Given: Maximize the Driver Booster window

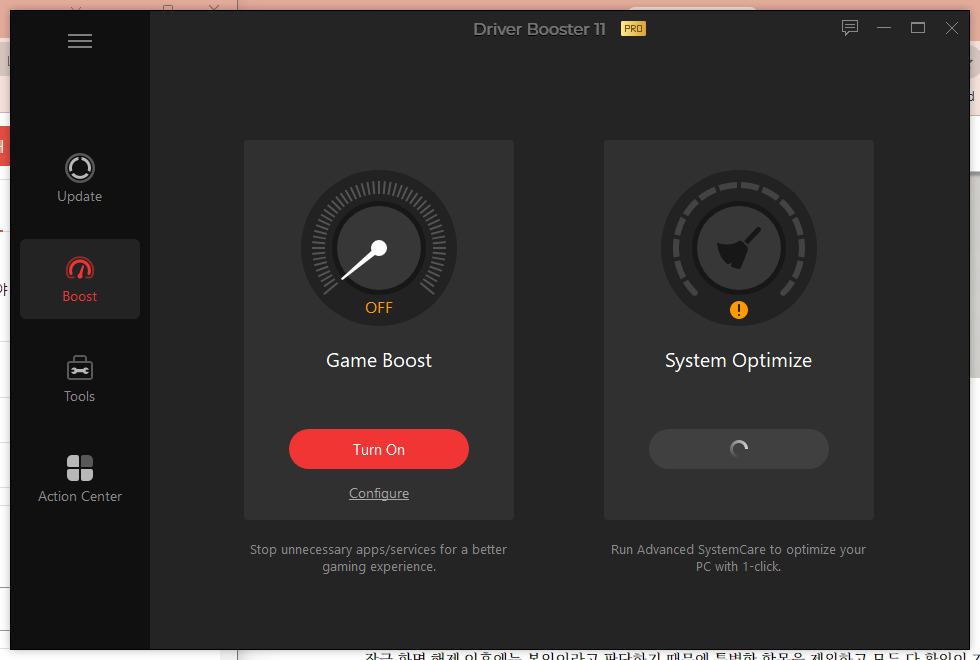Looking at the screenshot, I should pyautogui.click(x=918, y=28).
